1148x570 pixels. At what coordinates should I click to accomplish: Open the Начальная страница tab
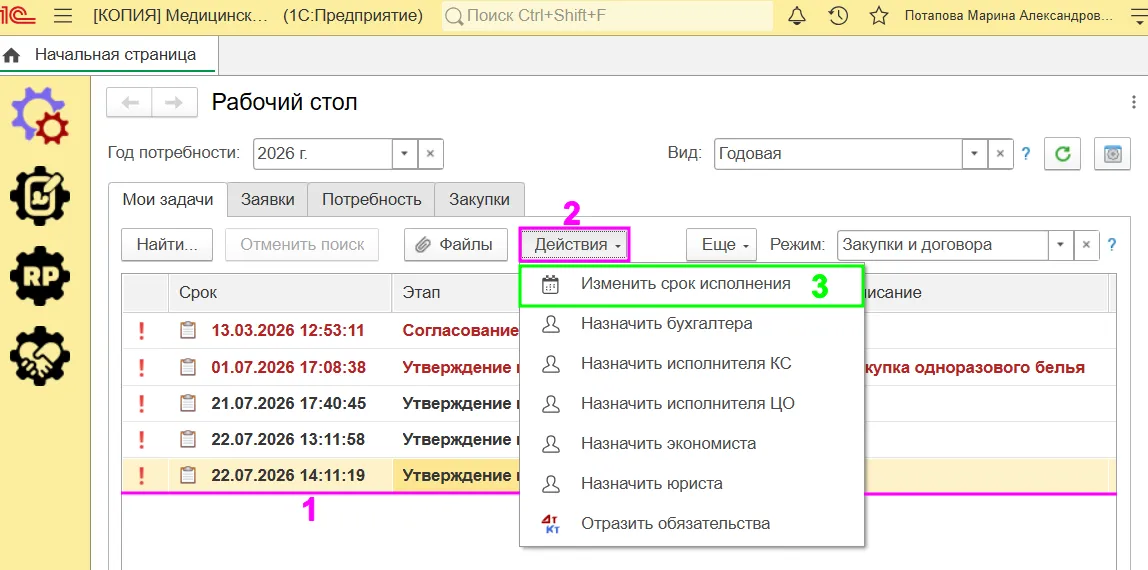click(108, 54)
